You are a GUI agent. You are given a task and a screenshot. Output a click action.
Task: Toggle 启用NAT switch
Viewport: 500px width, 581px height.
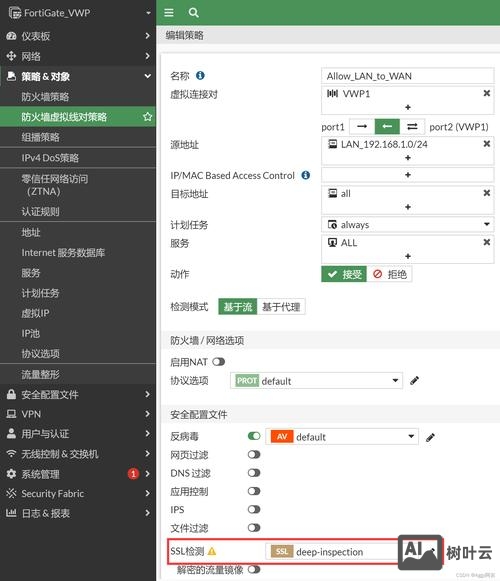coord(219,362)
